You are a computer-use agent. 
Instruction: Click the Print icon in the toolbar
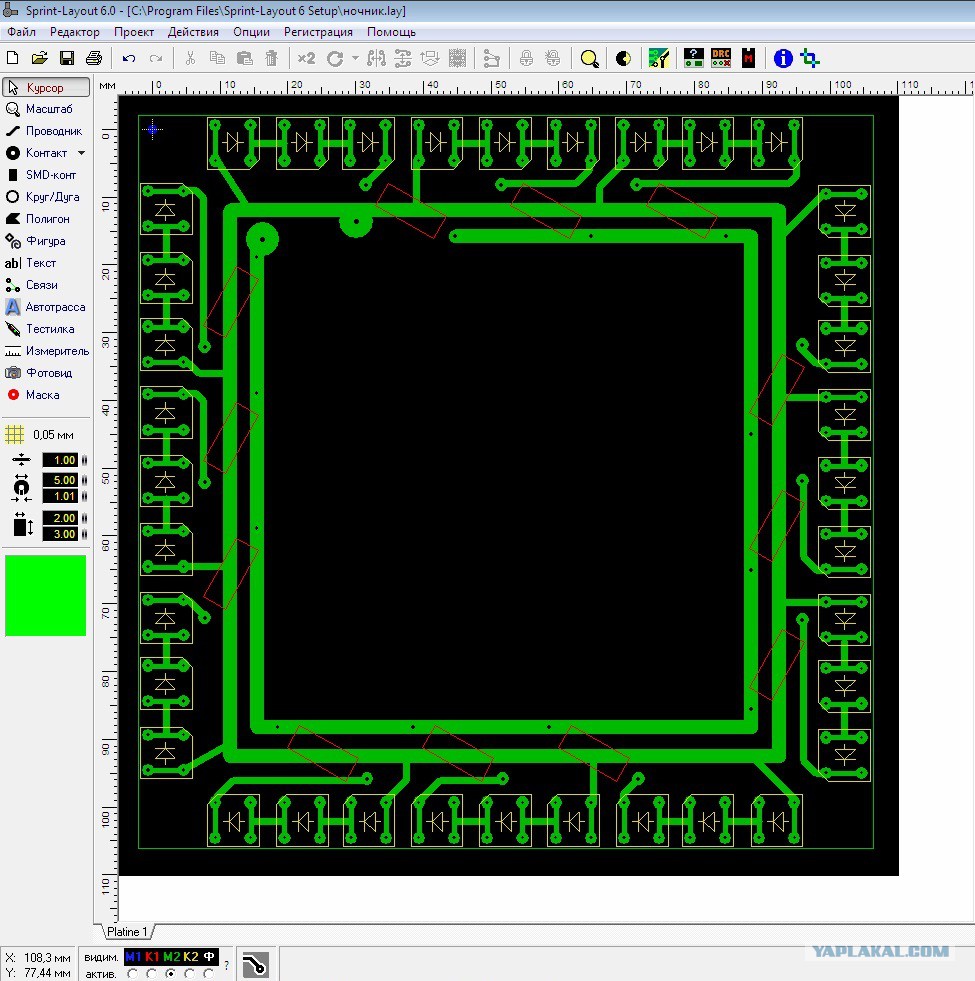(x=93, y=59)
